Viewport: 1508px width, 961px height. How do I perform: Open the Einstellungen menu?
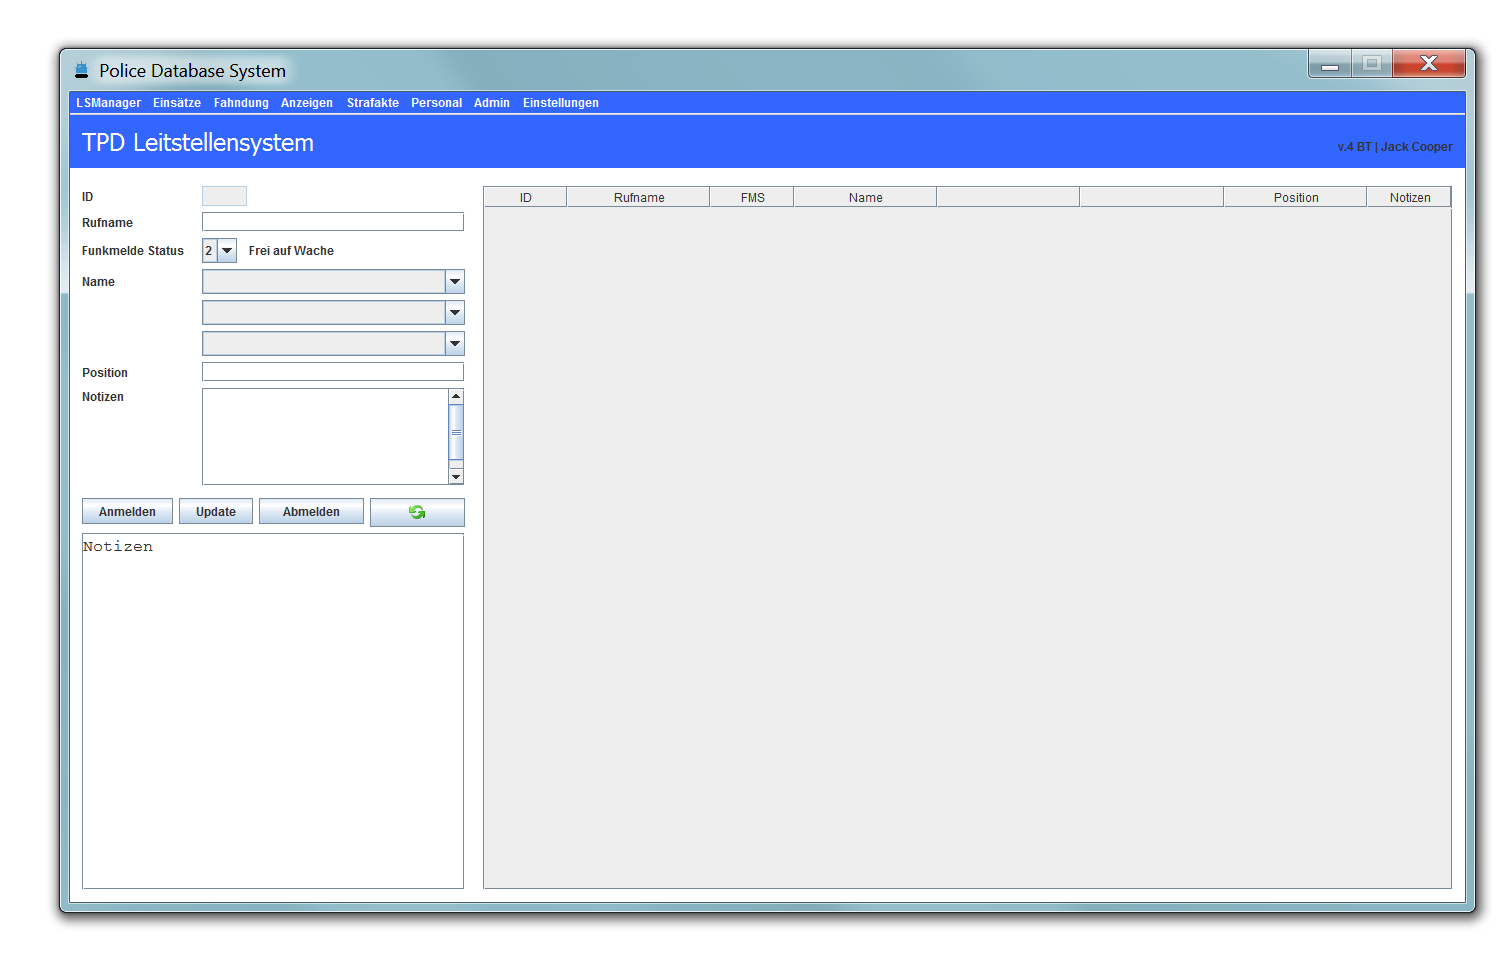(560, 103)
